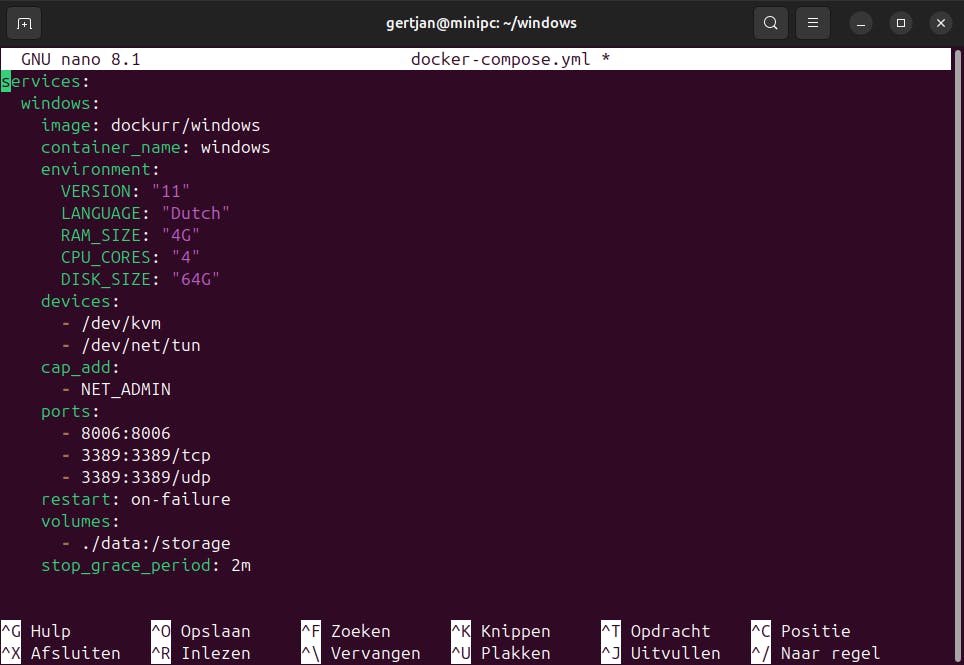Click the ^T Opdracht shortcut
The image size is (964, 665).
click(x=656, y=631)
